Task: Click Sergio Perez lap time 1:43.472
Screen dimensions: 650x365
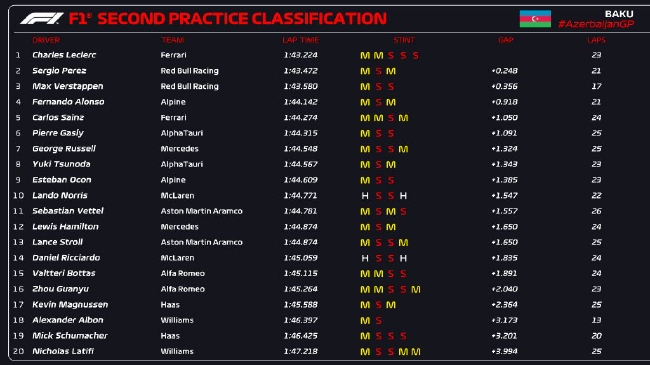Action: (301, 71)
